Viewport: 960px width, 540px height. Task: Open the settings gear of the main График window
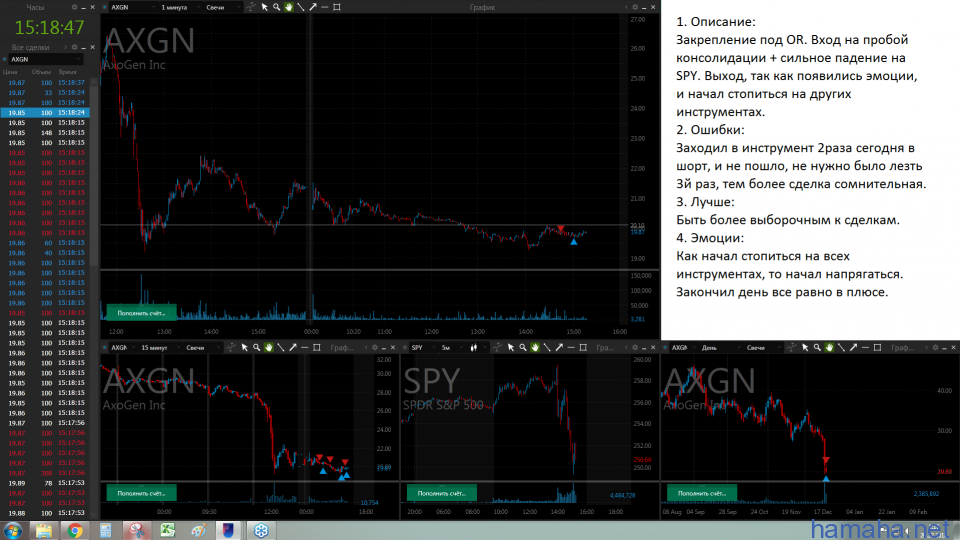pyautogui.click(x=635, y=7)
